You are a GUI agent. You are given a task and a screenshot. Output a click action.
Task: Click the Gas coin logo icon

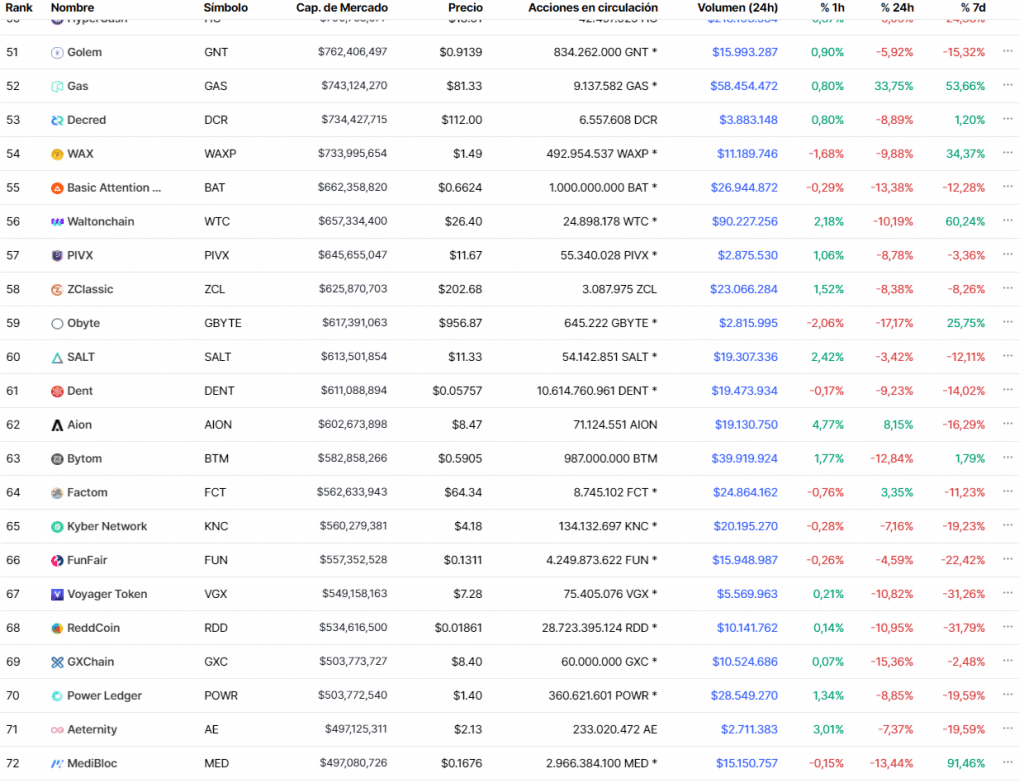tap(57, 87)
